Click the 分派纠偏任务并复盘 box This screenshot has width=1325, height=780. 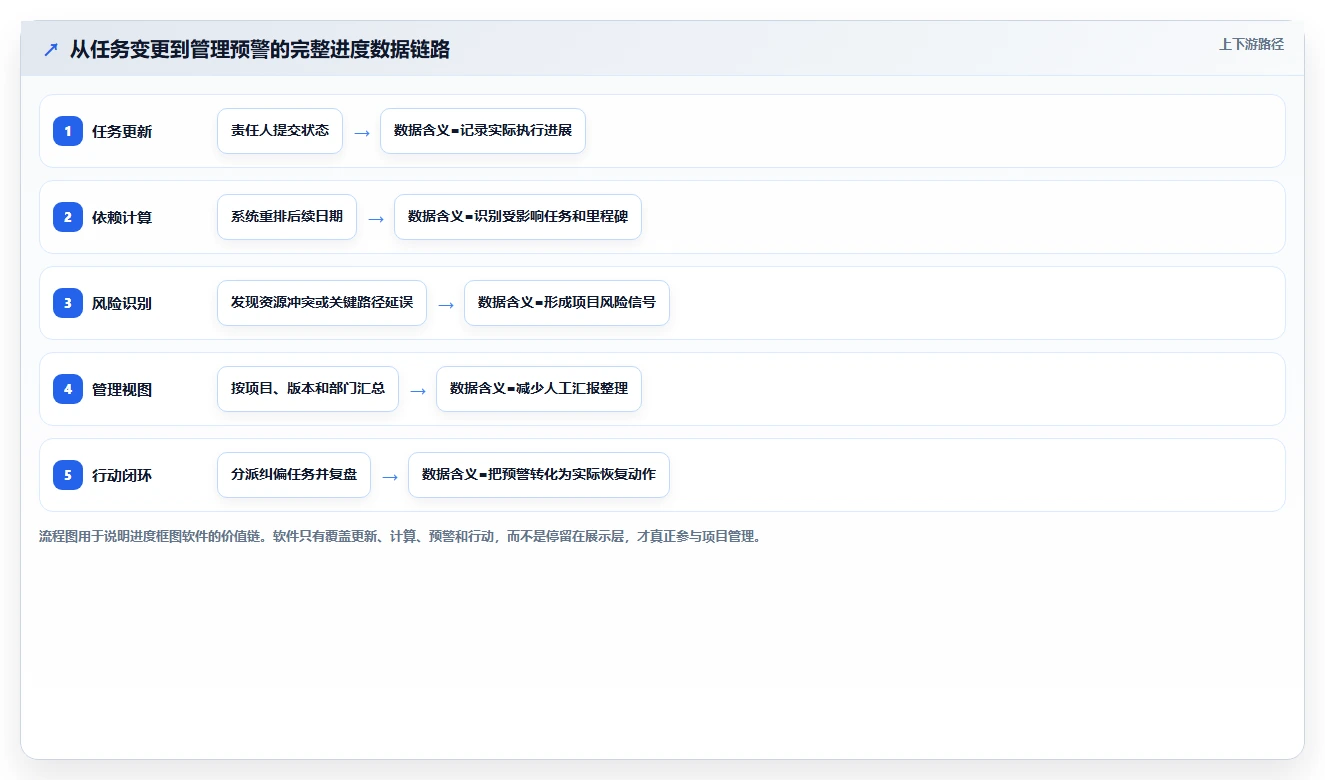point(294,475)
